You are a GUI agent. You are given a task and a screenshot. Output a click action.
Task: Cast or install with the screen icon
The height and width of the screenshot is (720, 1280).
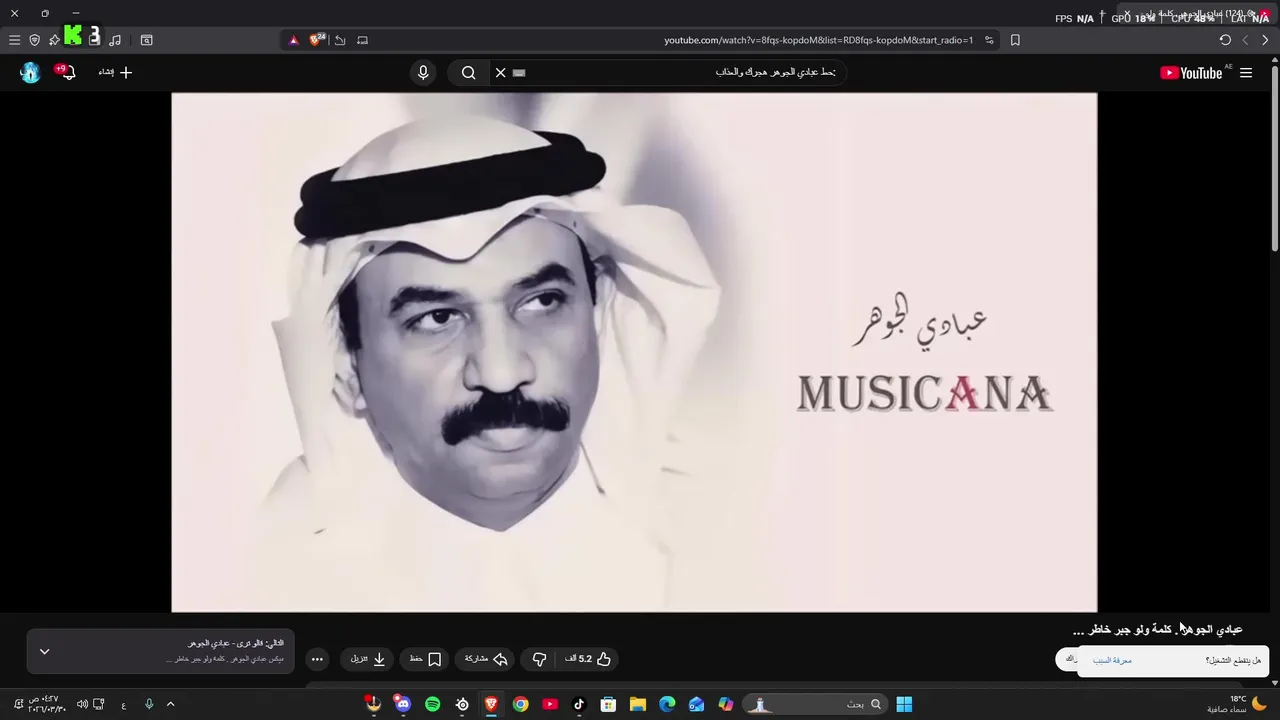[362, 40]
